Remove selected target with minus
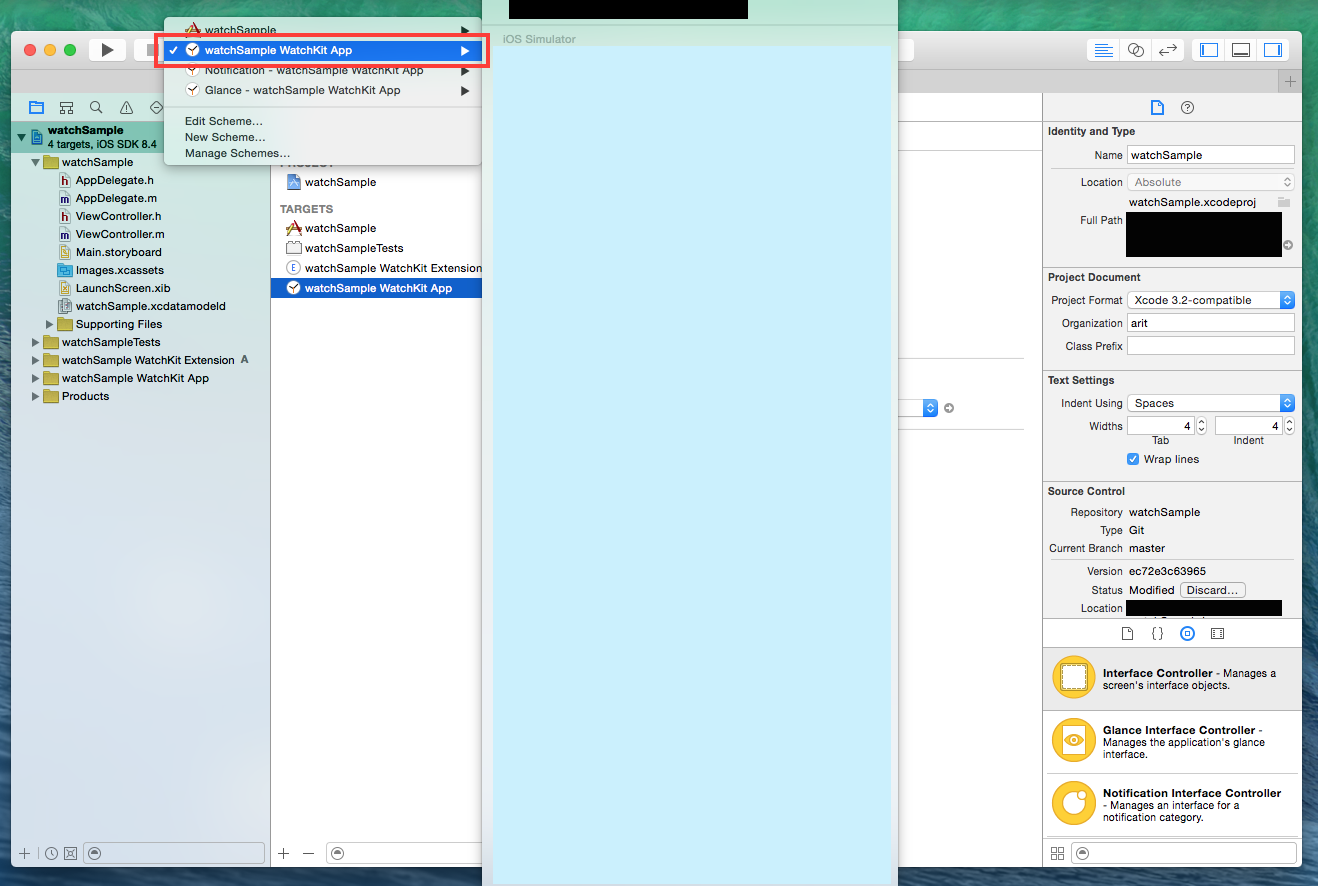Image resolution: width=1318 pixels, height=886 pixels. tap(308, 853)
